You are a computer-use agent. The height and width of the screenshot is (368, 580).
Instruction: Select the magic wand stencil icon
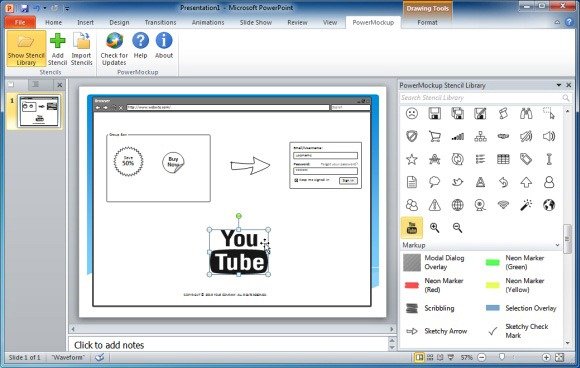point(526,205)
